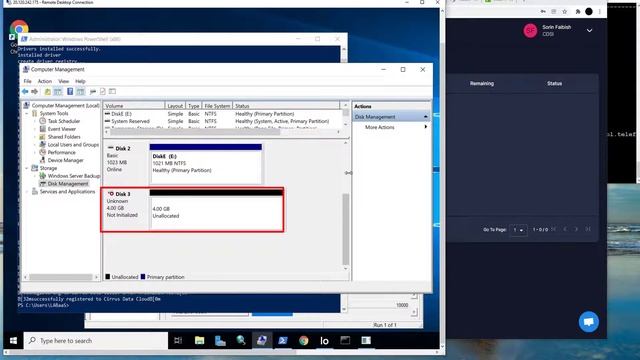640x360 pixels.
Task: Click the SF avatar in browser
Action: [x=530, y=31]
